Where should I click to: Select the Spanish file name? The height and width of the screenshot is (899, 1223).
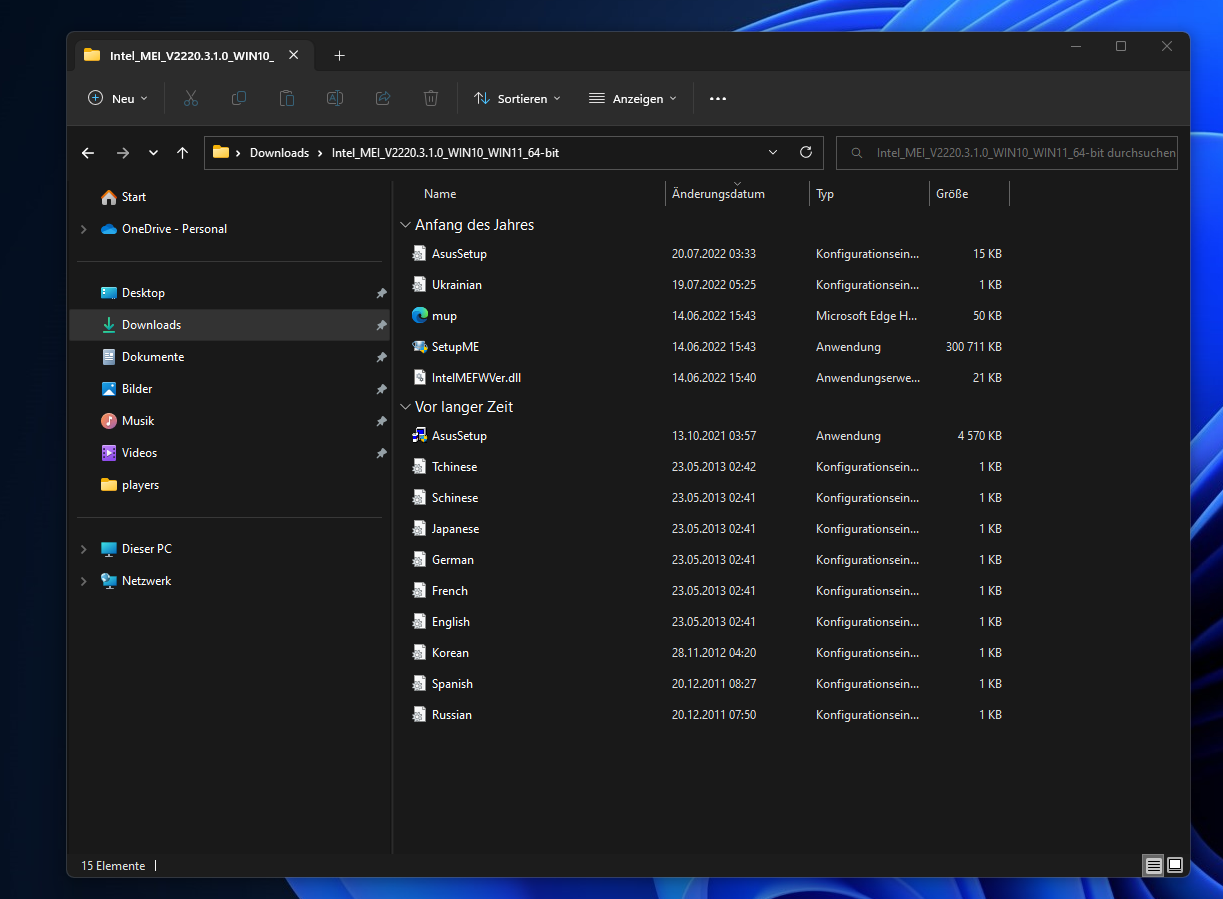[x=452, y=684]
